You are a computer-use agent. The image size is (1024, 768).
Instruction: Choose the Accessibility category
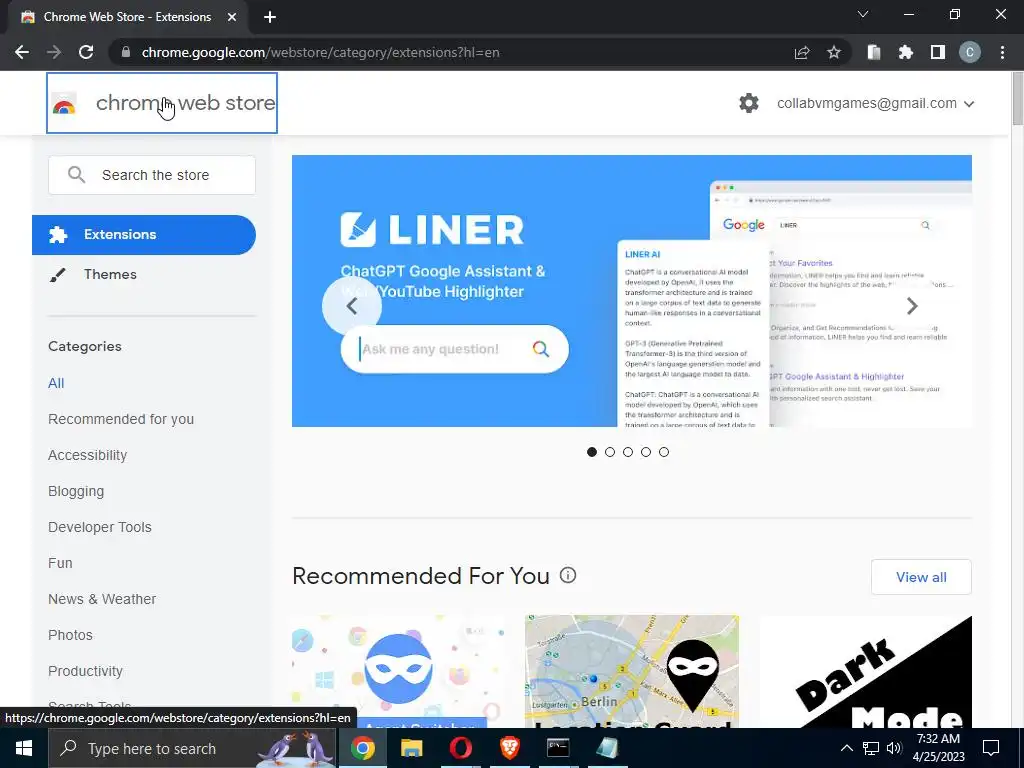[88, 455]
